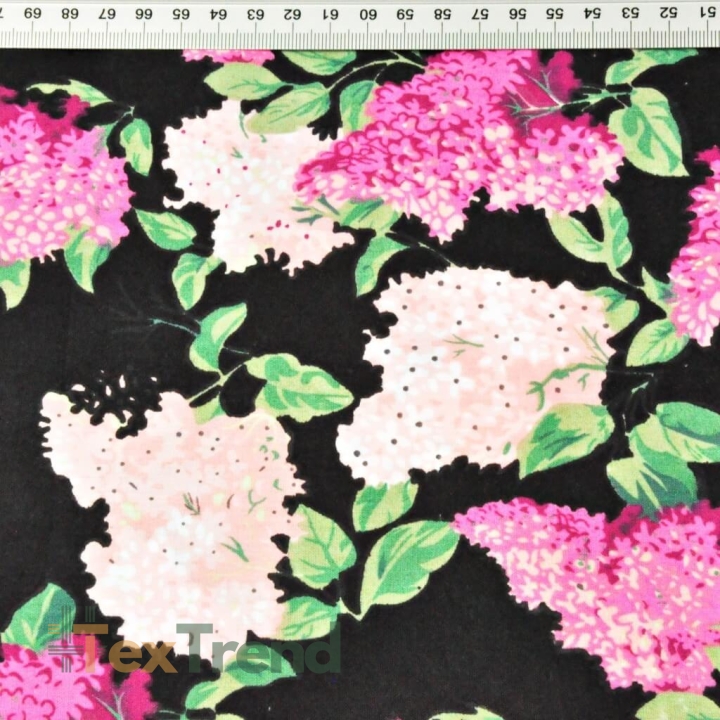Click the bright pink flower at left edge
This screenshot has width=720, height=720.
(x=62, y=181)
